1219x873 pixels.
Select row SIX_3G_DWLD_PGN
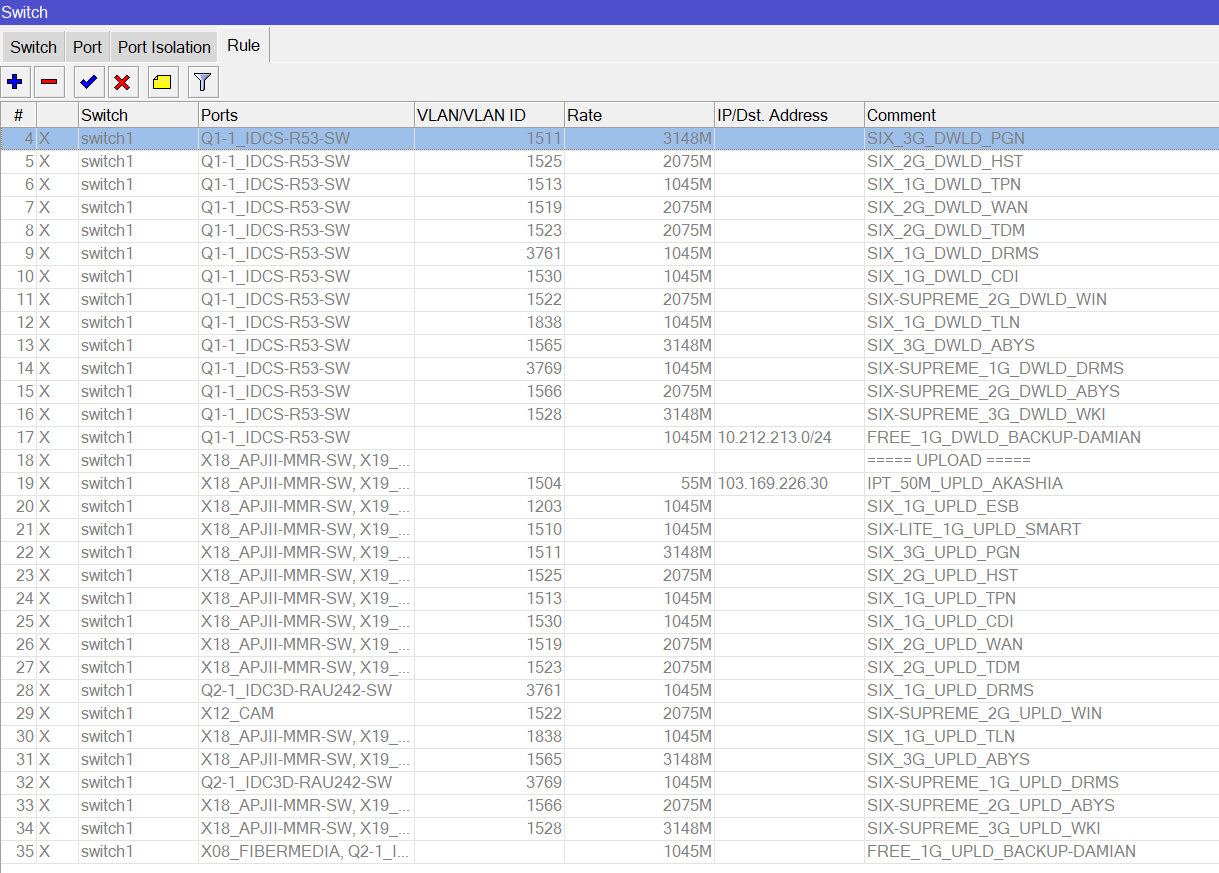pyautogui.click(x=609, y=138)
